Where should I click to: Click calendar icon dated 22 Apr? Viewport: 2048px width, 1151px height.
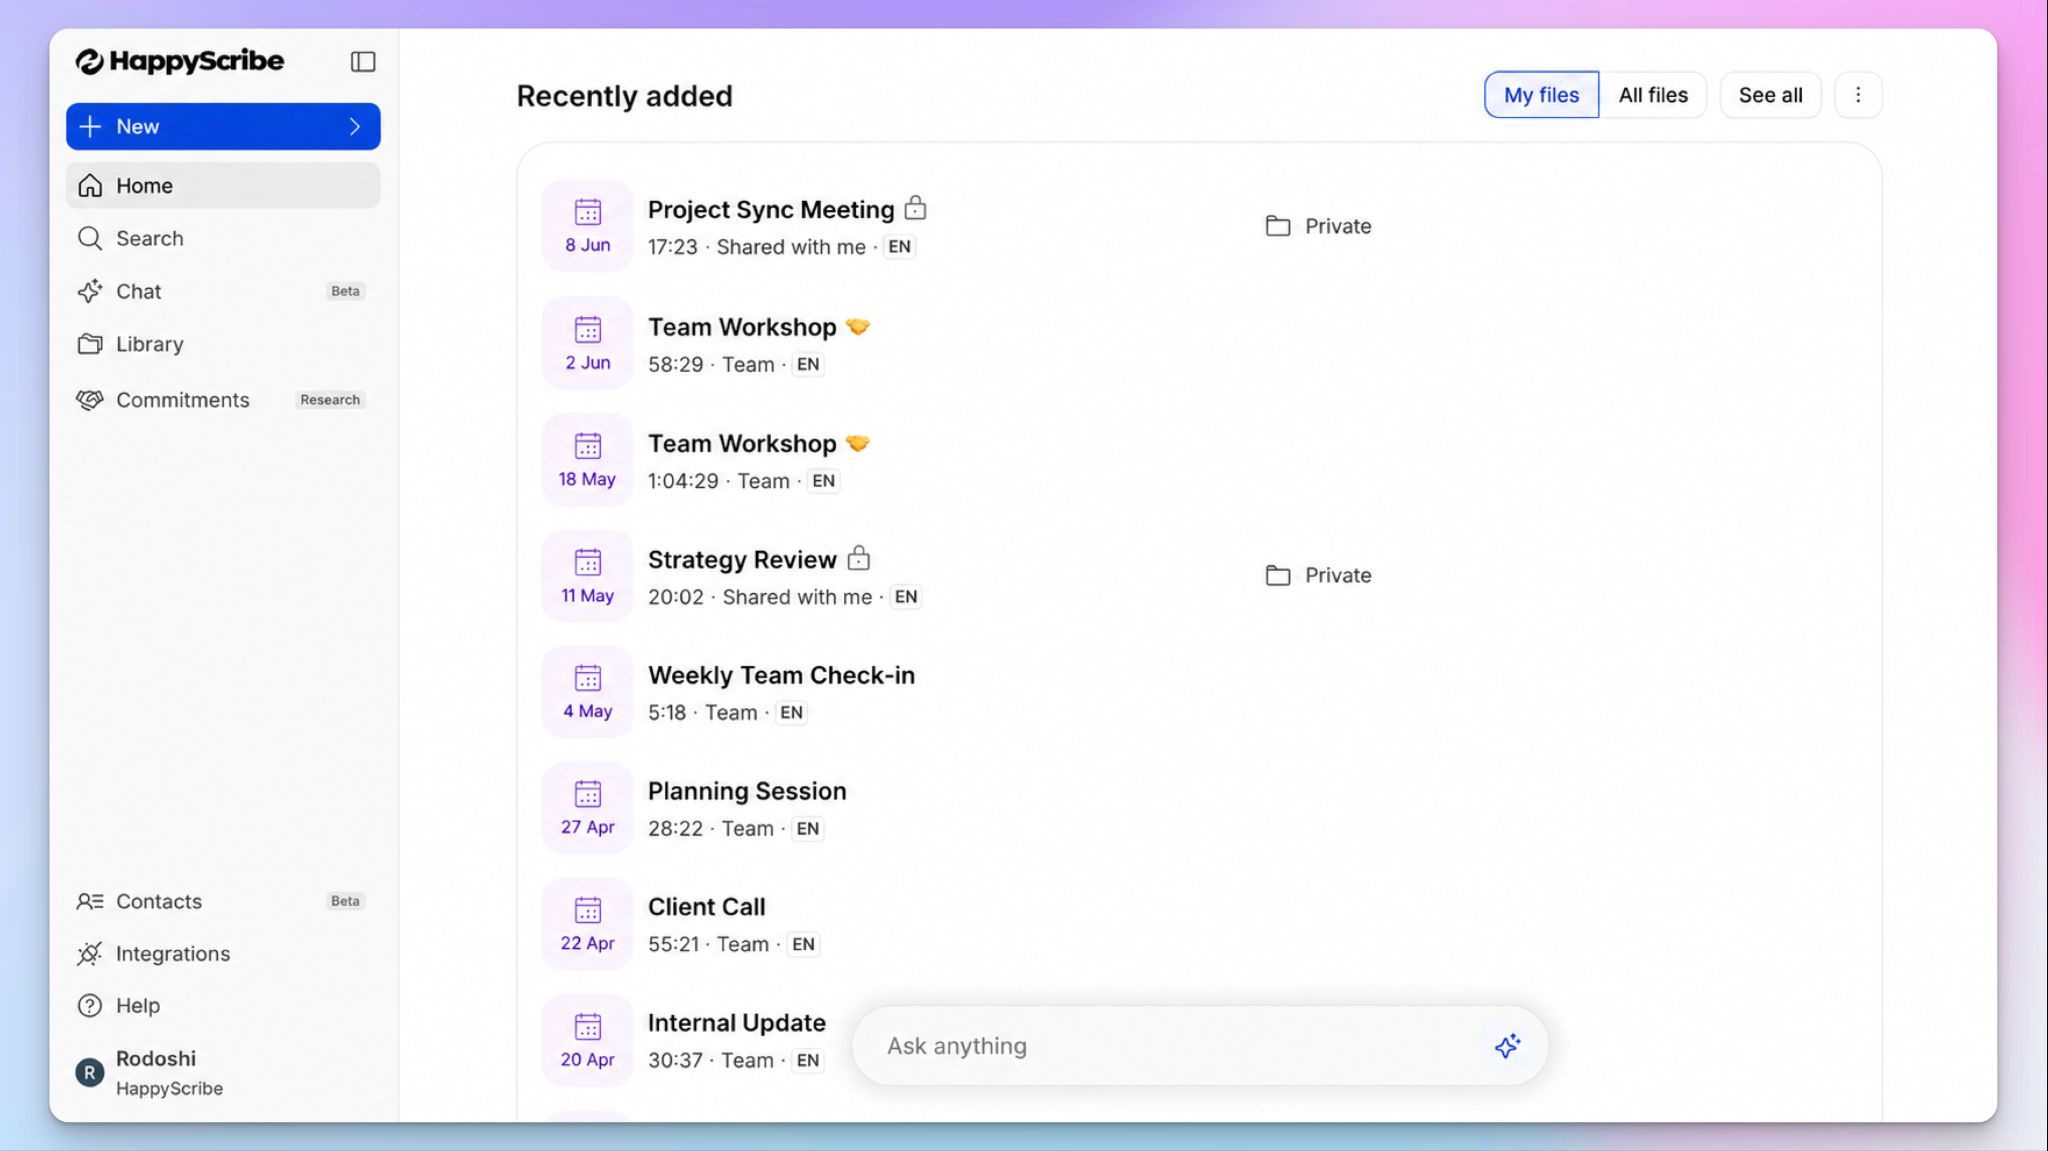(588, 924)
